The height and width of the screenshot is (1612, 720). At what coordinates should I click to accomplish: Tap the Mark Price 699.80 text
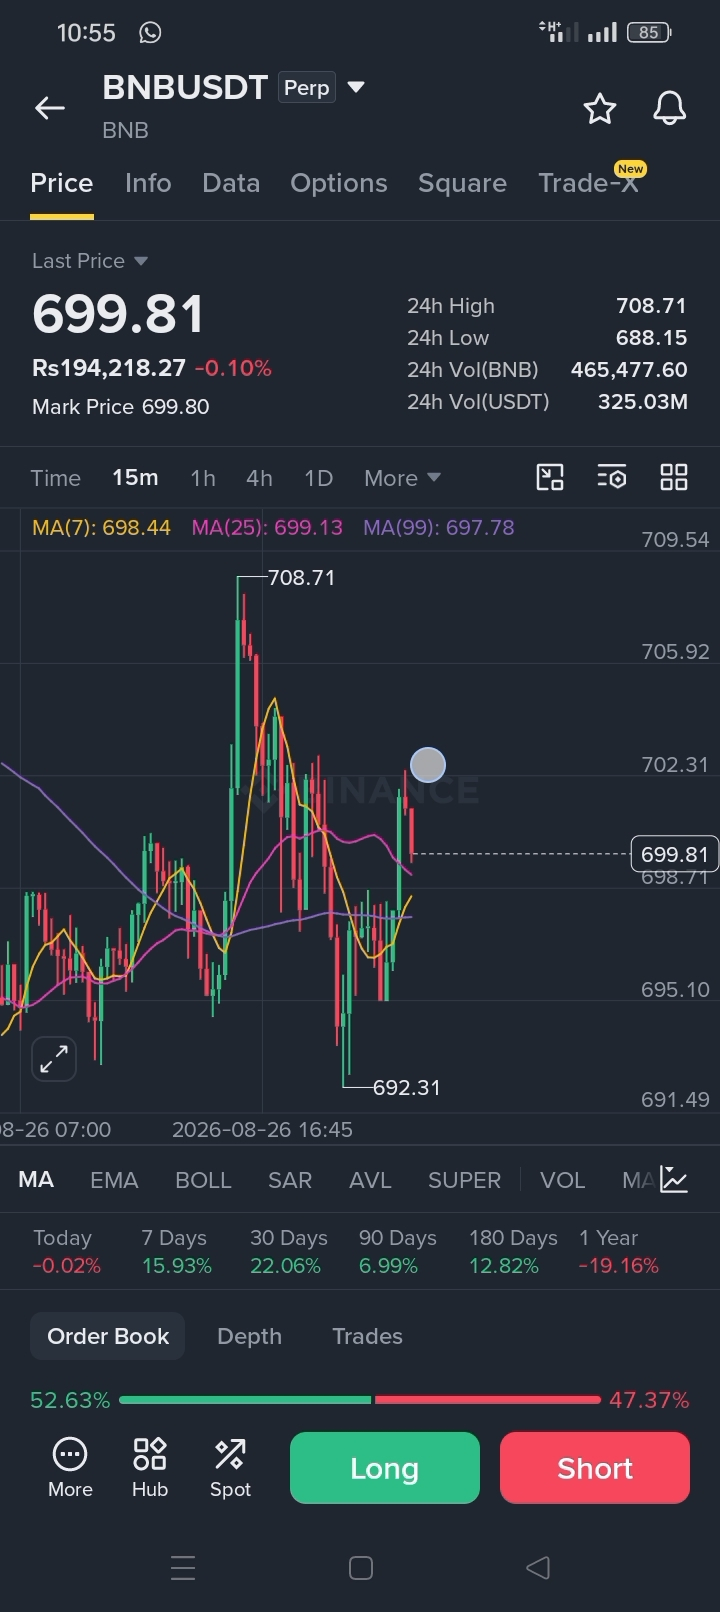(121, 407)
